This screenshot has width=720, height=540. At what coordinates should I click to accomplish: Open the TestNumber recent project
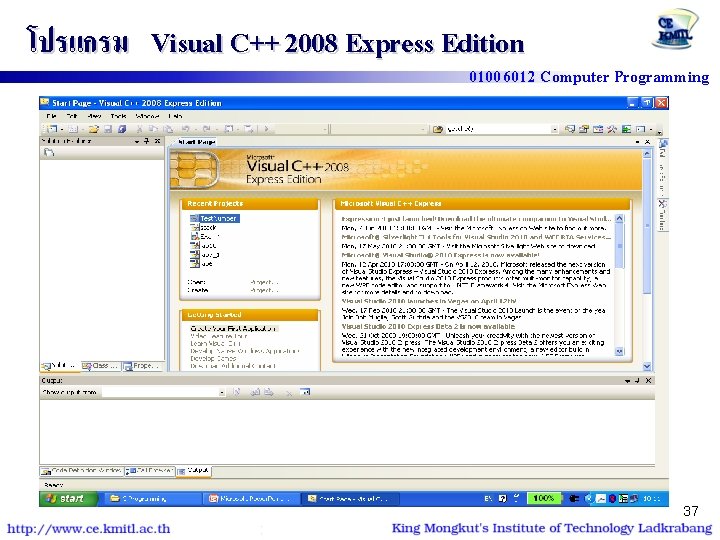(x=214, y=219)
